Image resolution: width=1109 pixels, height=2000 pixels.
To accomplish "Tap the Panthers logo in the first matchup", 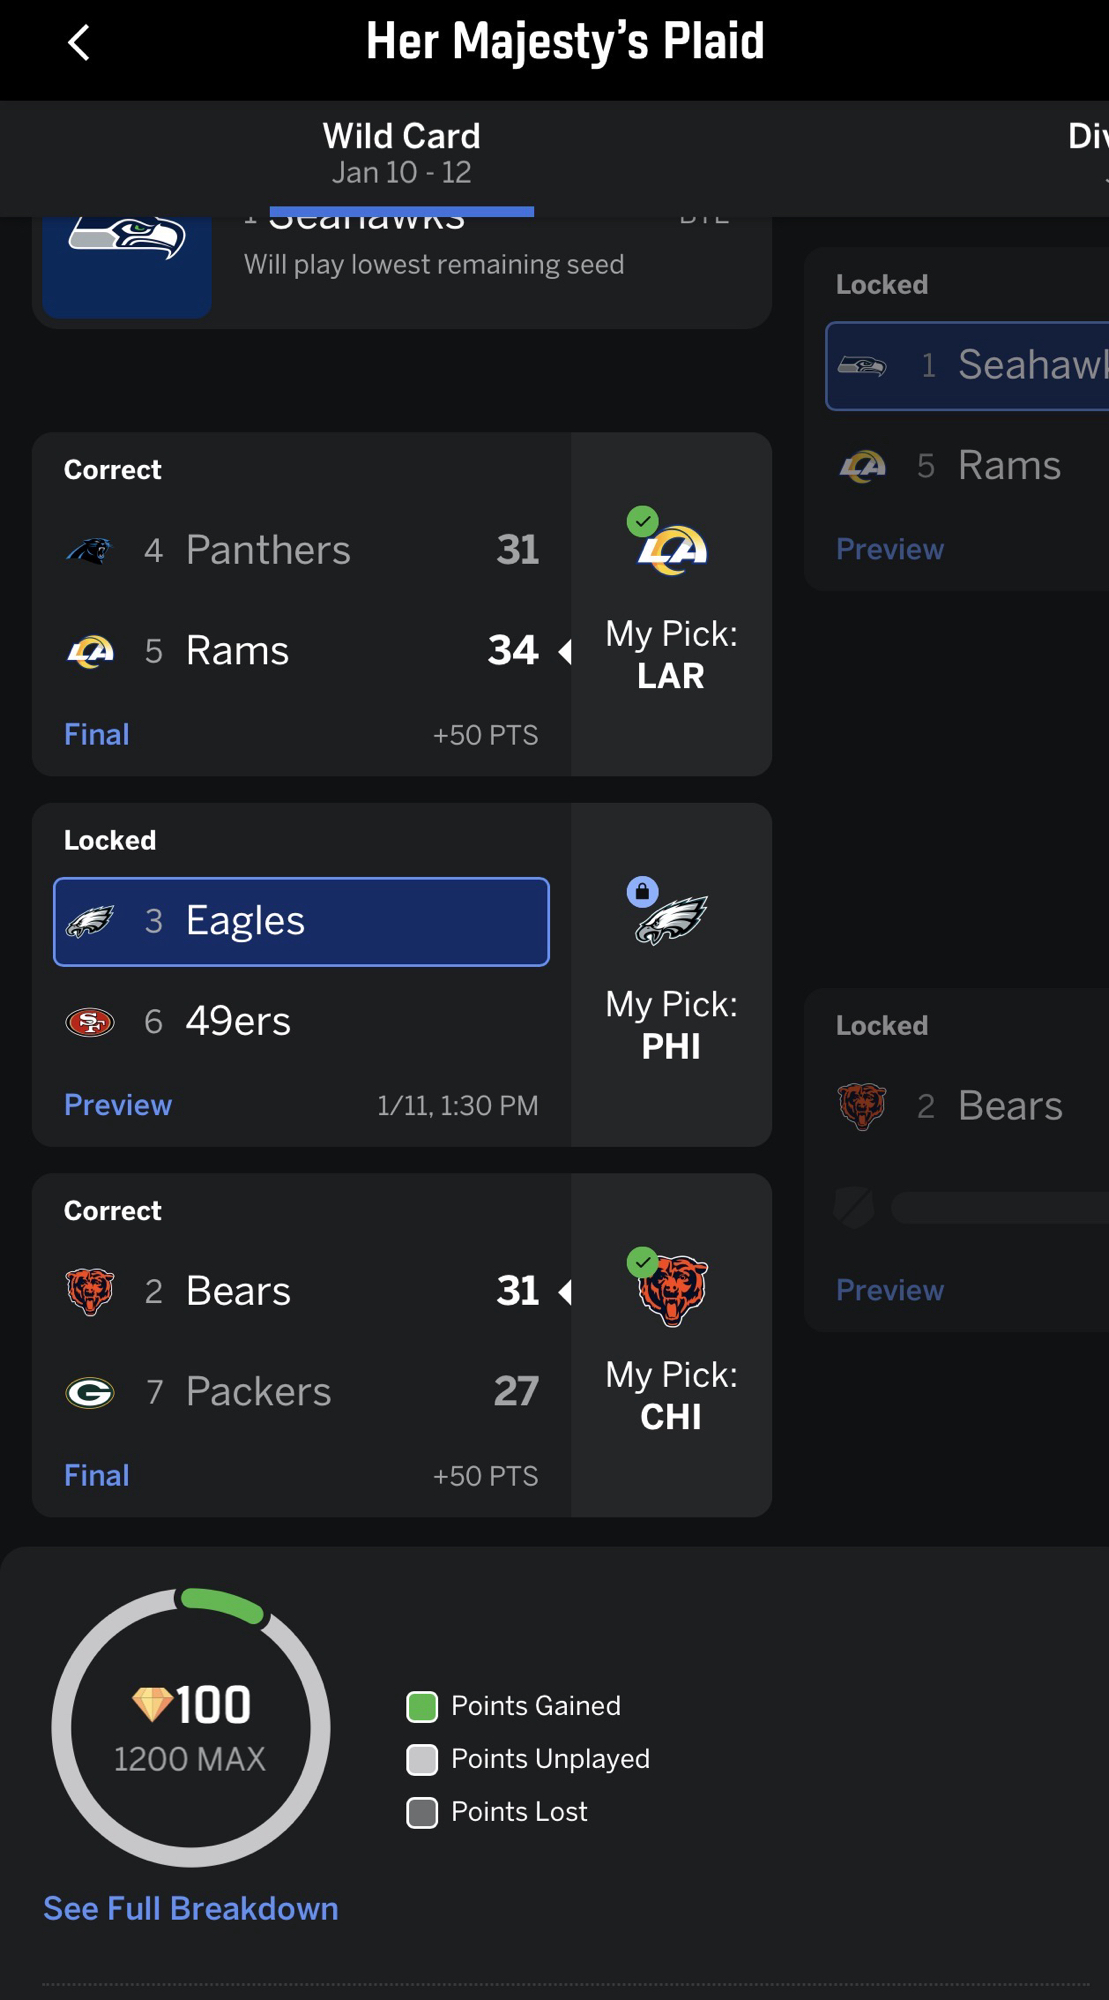I will pyautogui.click(x=90, y=550).
